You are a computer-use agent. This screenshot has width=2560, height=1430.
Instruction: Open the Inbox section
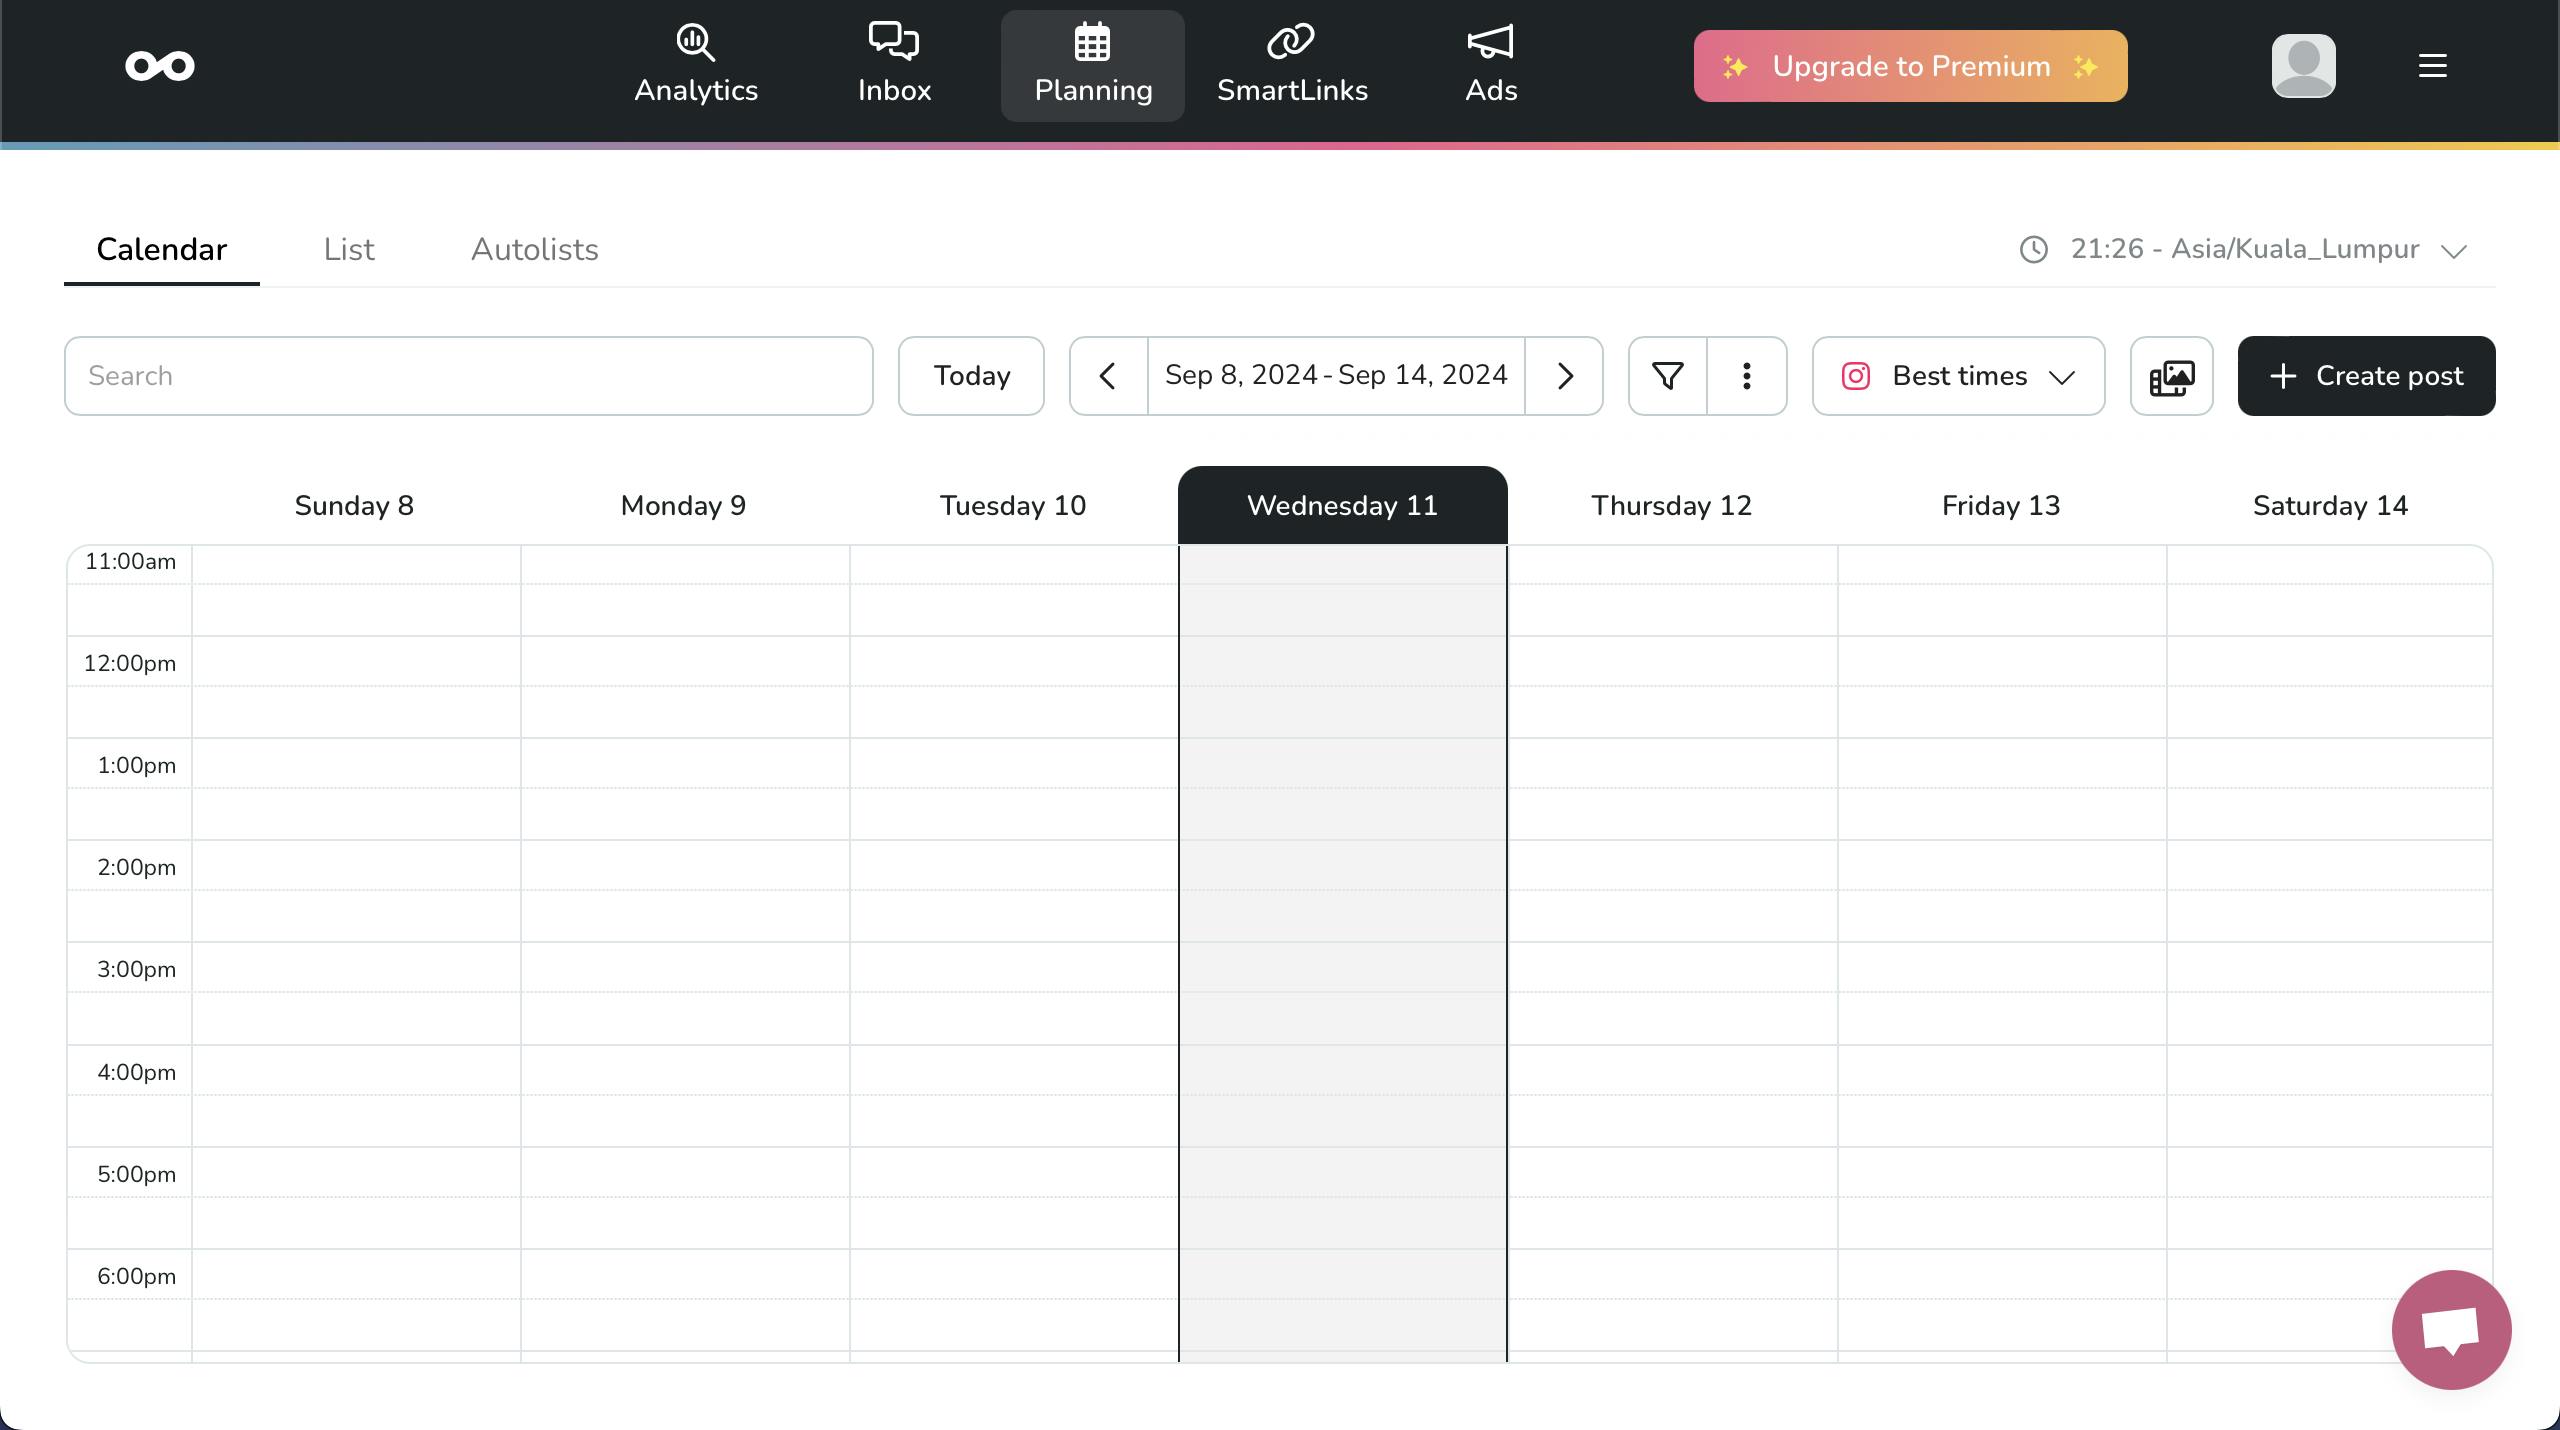point(895,65)
